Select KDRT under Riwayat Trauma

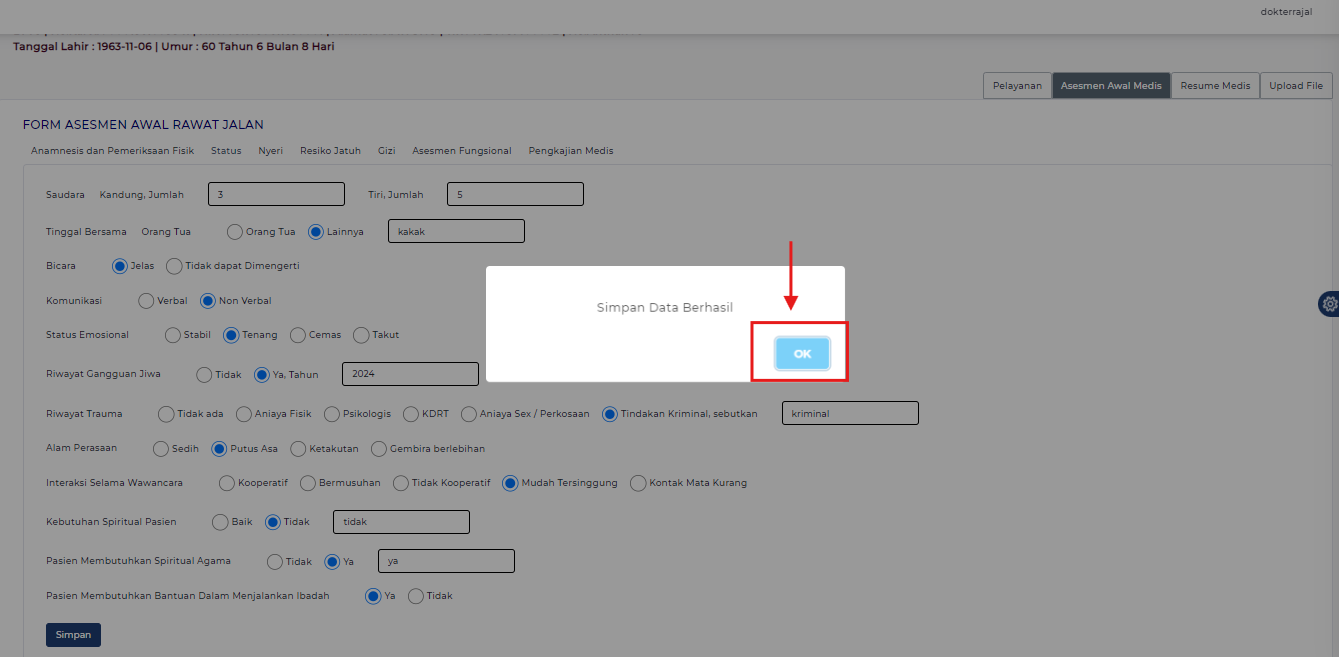tap(411, 414)
